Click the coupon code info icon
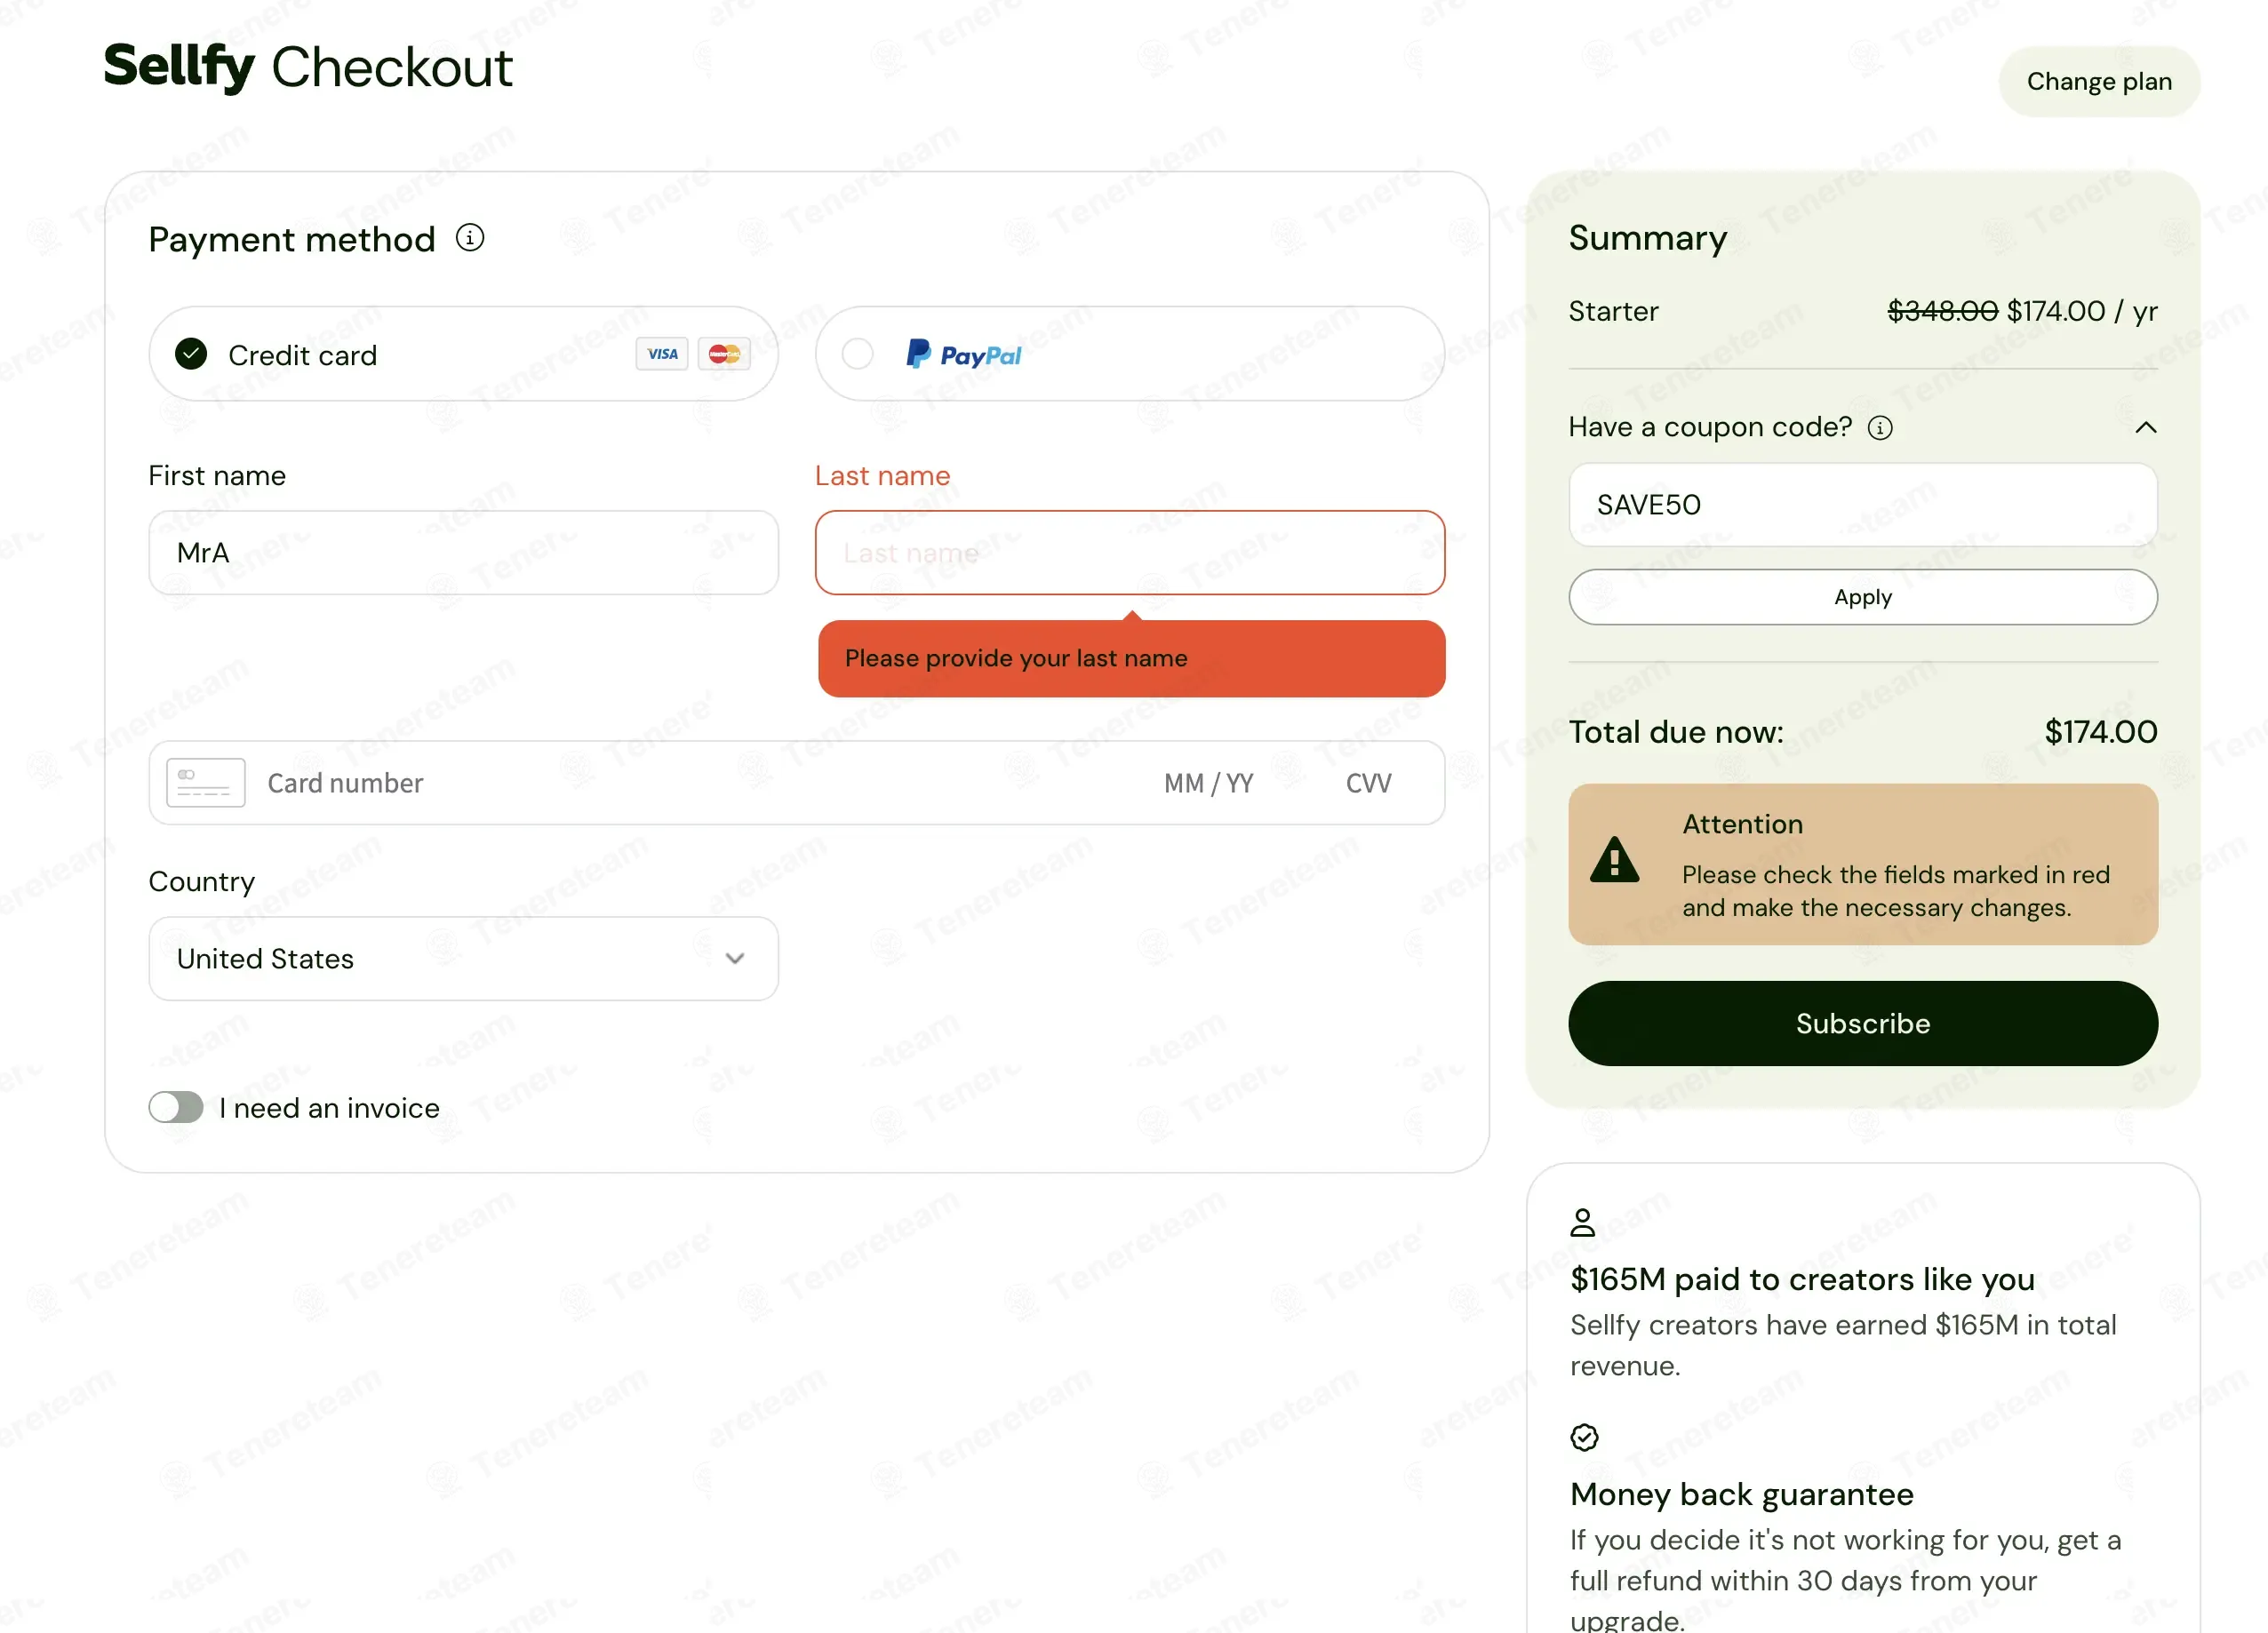2268x1633 pixels. pyautogui.click(x=1880, y=428)
